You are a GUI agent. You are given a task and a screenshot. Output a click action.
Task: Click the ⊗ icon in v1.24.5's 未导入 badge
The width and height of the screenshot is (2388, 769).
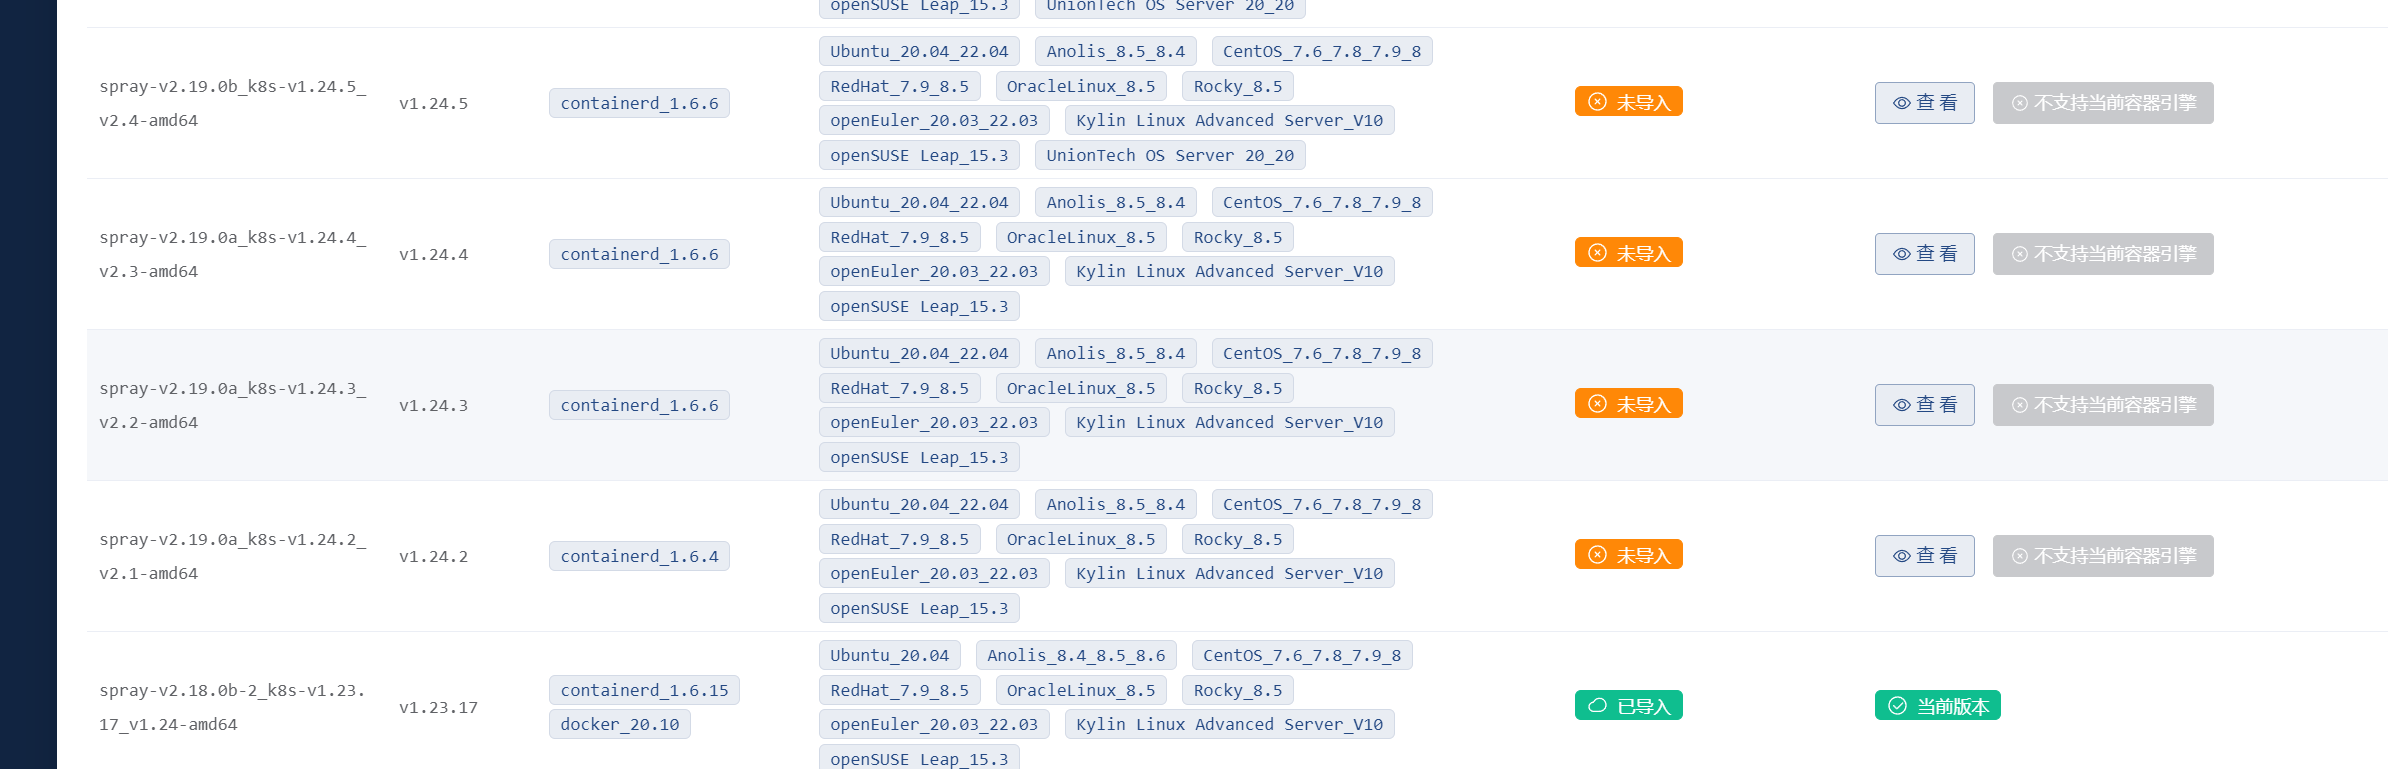click(1596, 101)
